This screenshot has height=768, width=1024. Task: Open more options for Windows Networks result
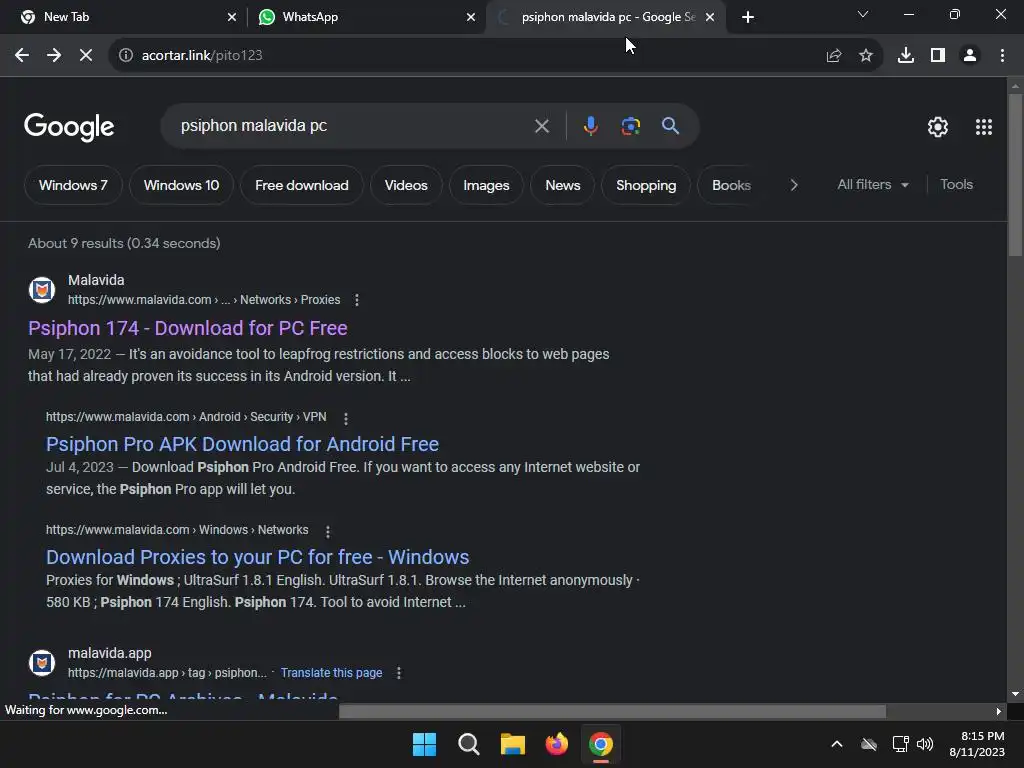coord(328,532)
